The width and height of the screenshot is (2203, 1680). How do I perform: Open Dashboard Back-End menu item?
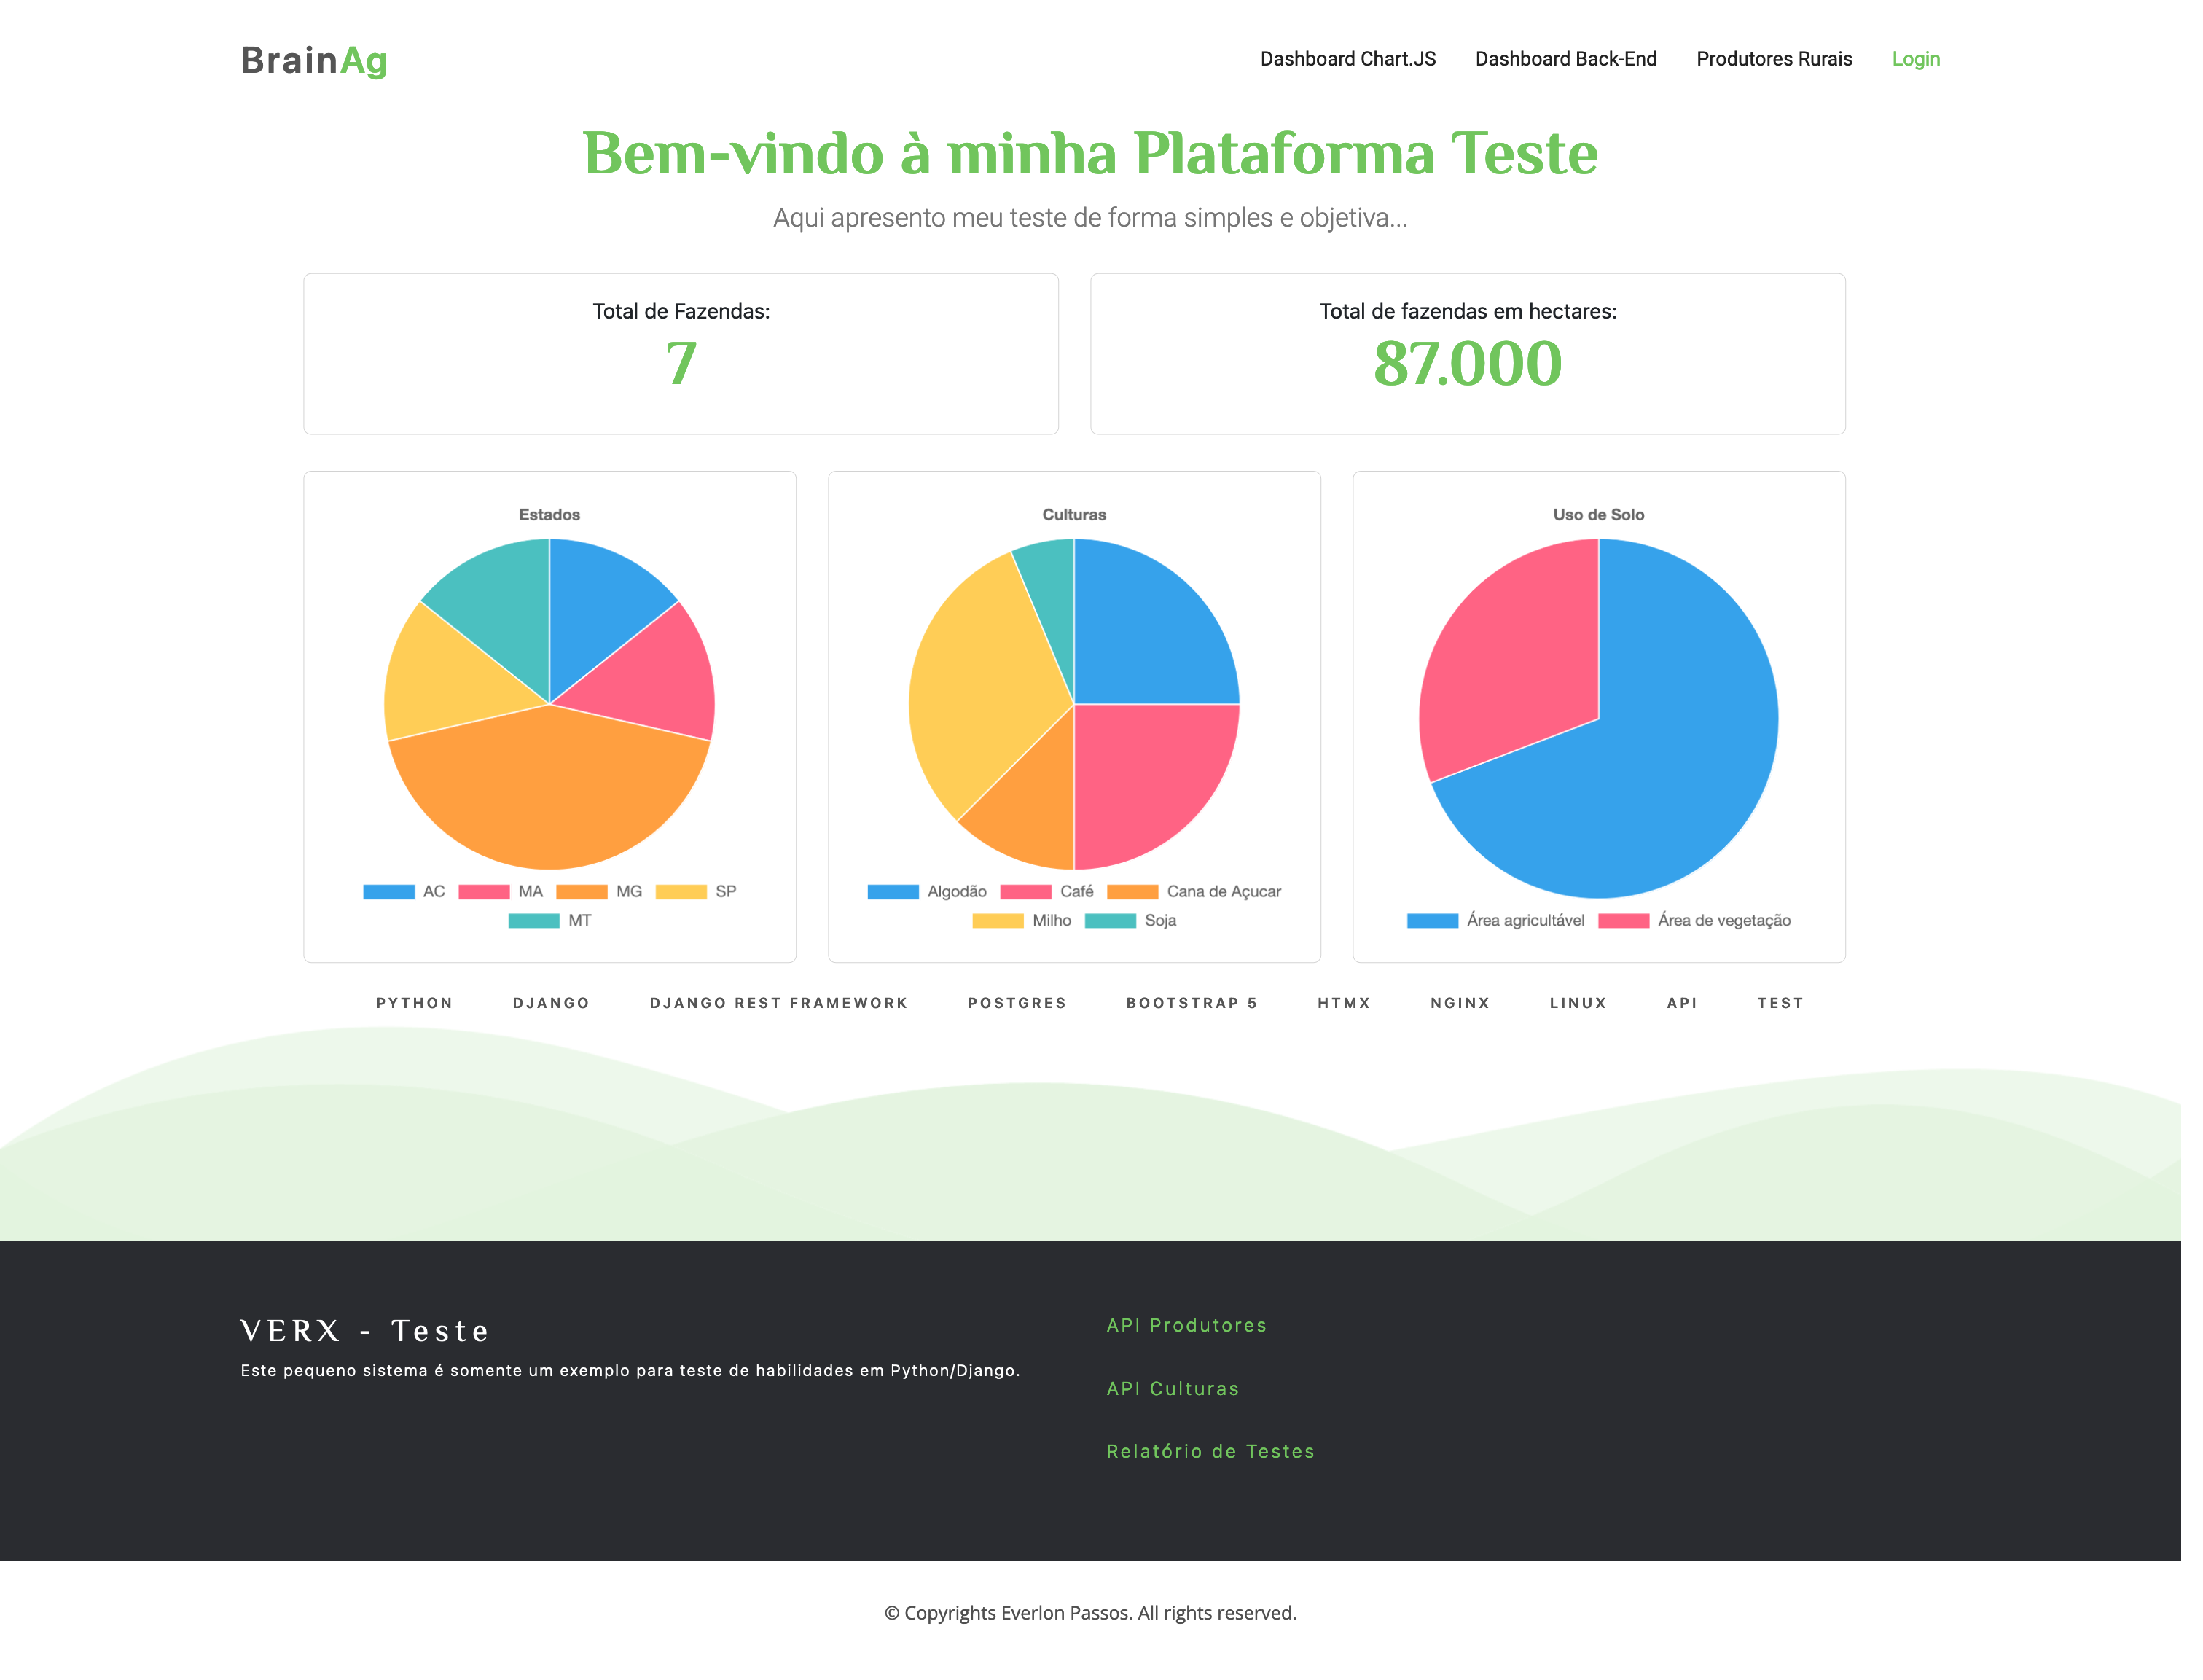pyautogui.click(x=1565, y=59)
